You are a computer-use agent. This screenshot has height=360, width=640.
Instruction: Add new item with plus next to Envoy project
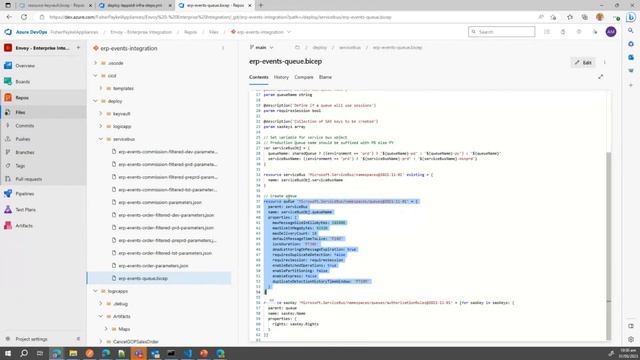pyautogui.click(x=78, y=48)
